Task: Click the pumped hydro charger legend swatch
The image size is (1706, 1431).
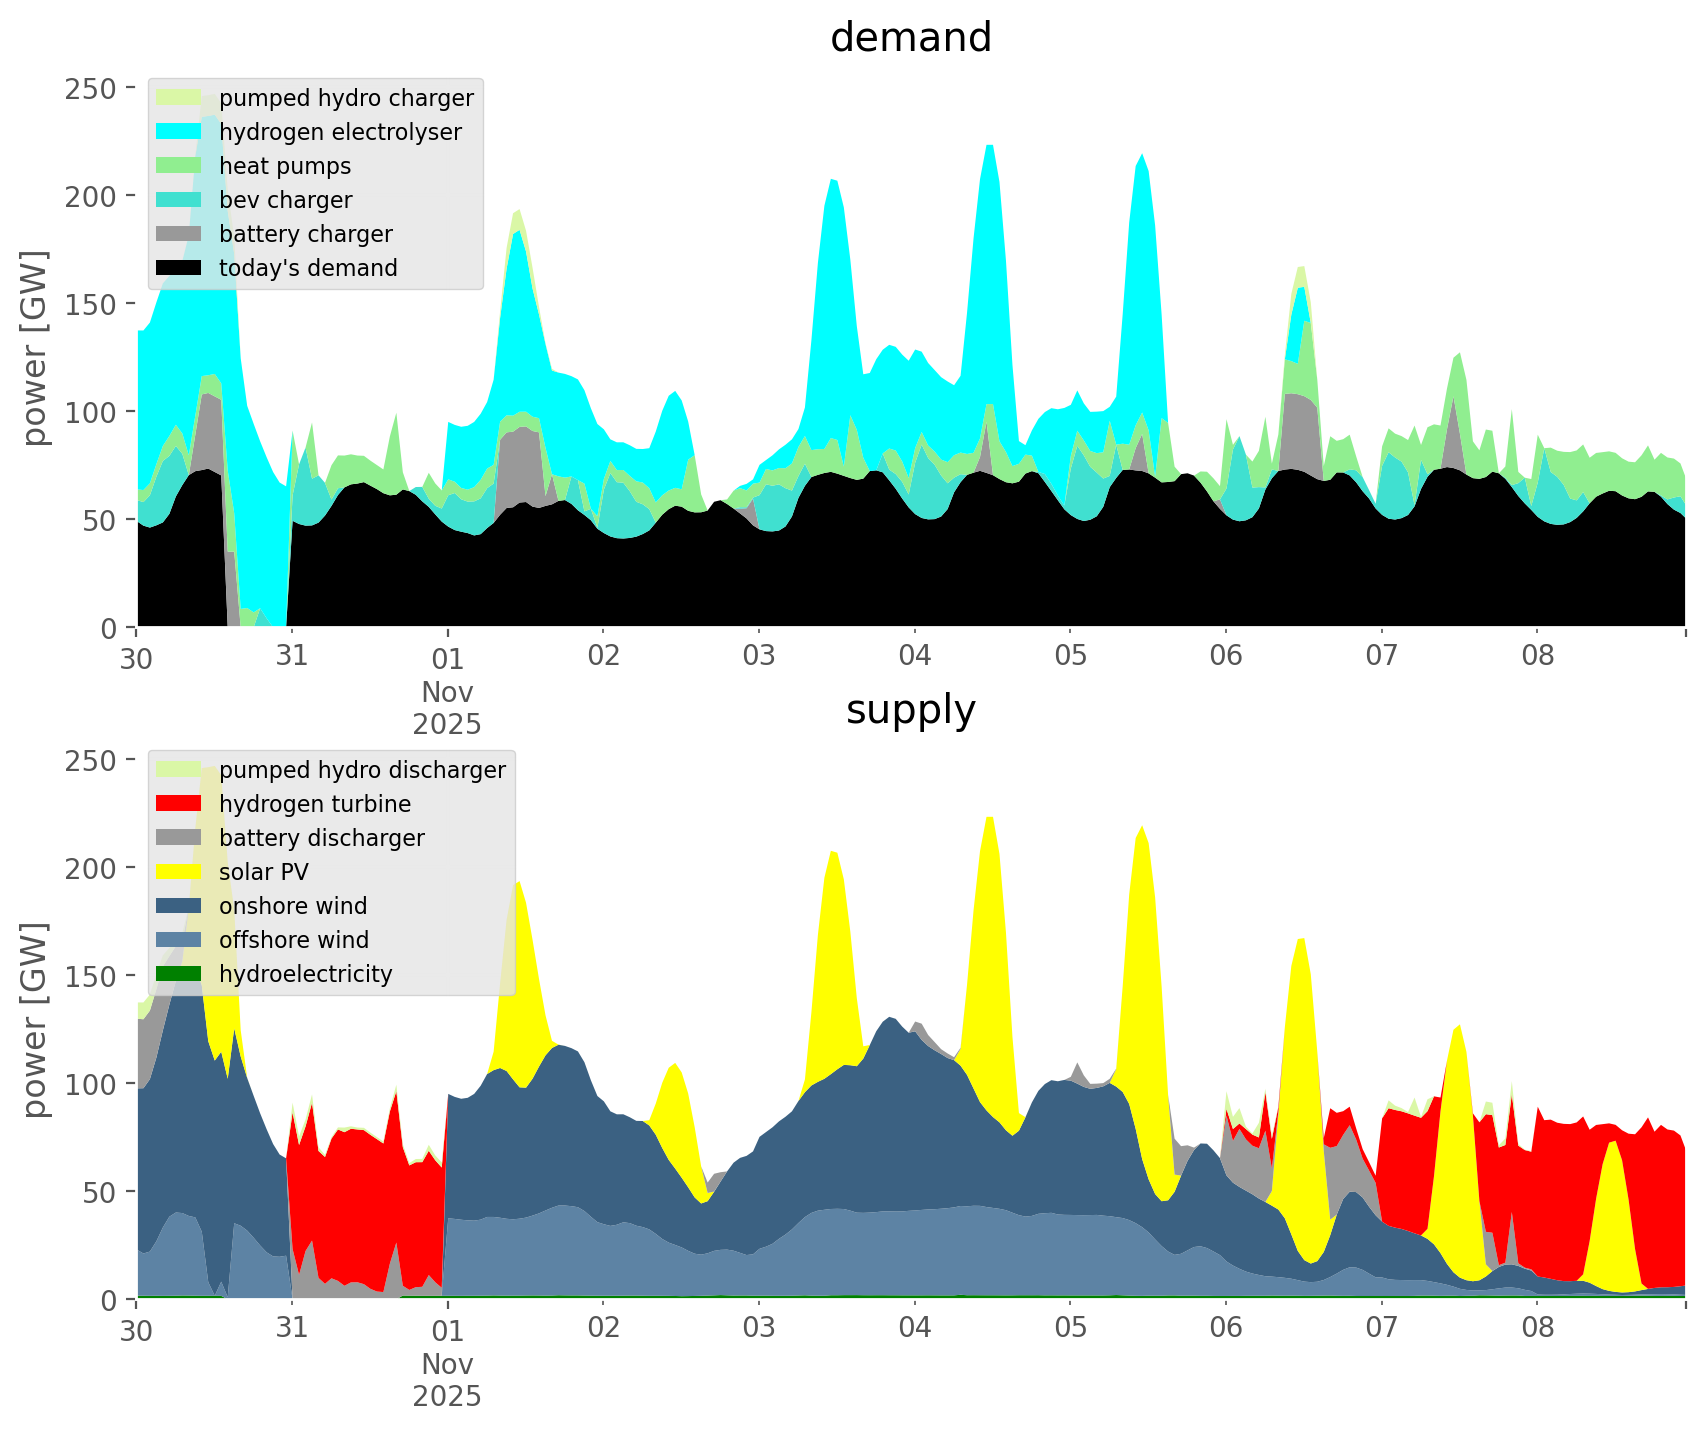Action: click(179, 98)
